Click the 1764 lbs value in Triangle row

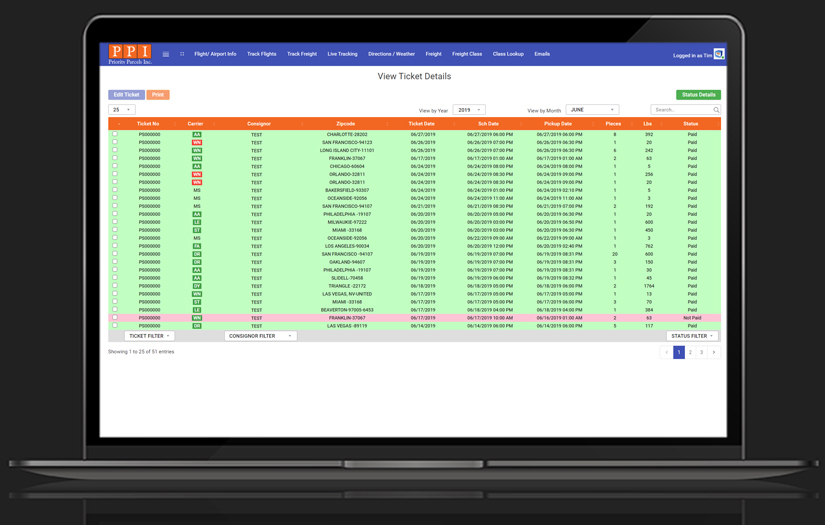[x=649, y=286]
